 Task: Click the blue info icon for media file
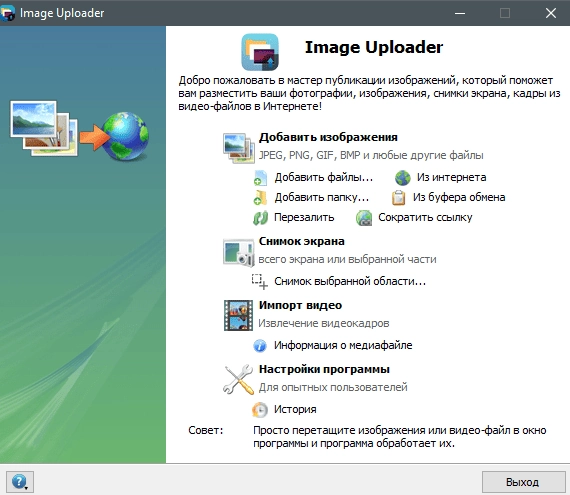coord(260,346)
